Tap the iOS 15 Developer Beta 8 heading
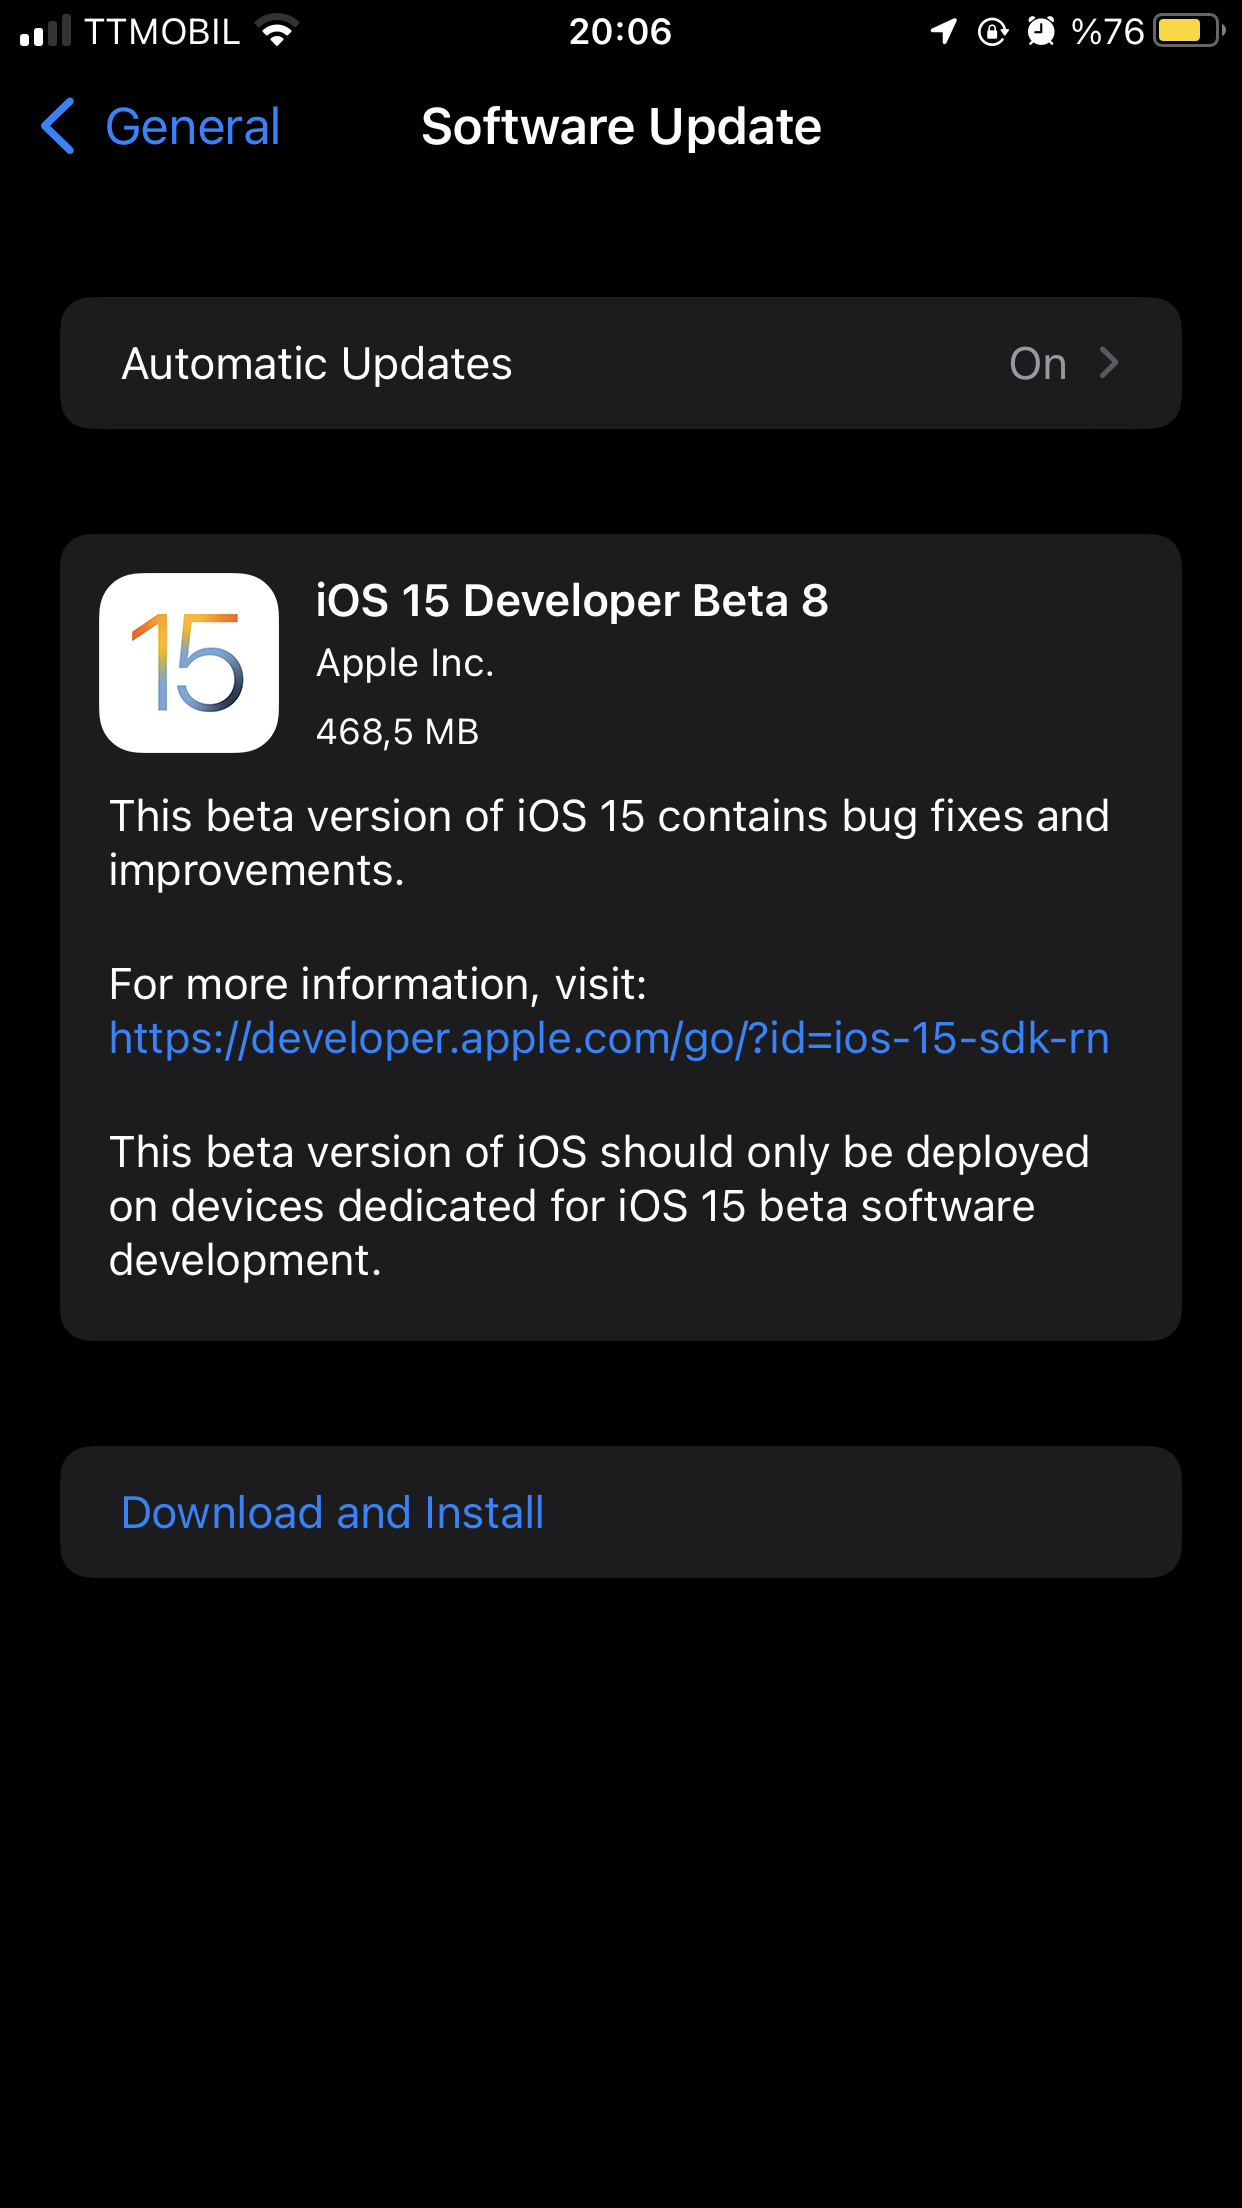Image resolution: width=1242 pixels, height=2208 pixels. 572,601
